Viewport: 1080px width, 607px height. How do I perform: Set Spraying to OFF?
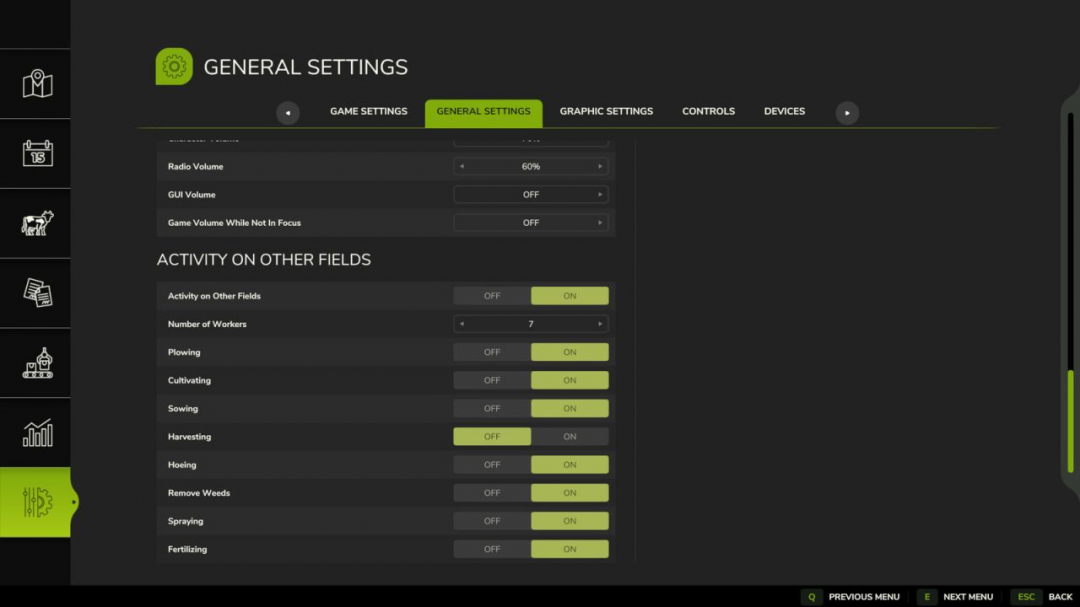point(492,522)
